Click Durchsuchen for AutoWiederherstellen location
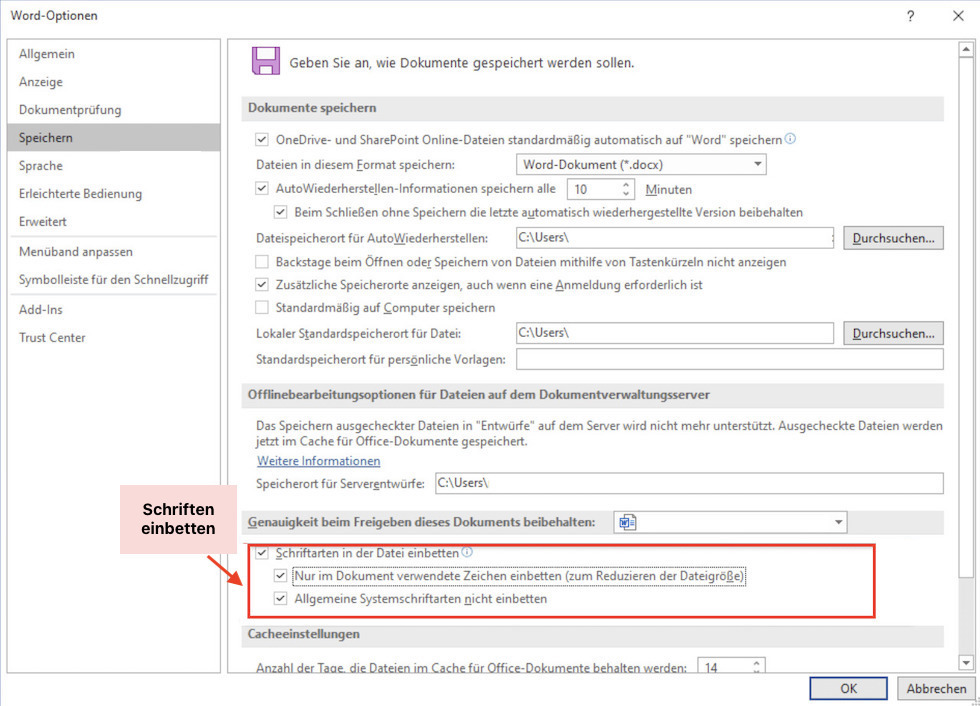 (893, 238)
